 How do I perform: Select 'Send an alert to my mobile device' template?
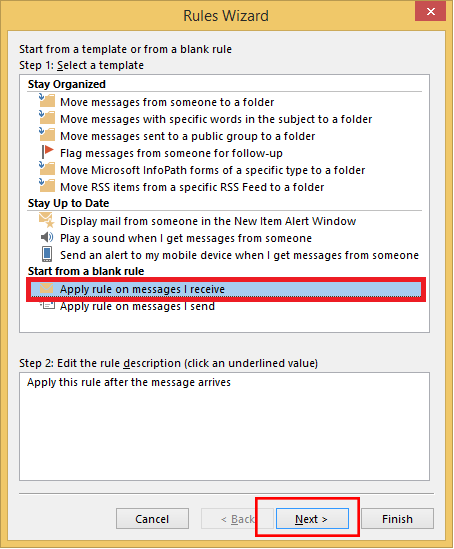tap(239, 255)
